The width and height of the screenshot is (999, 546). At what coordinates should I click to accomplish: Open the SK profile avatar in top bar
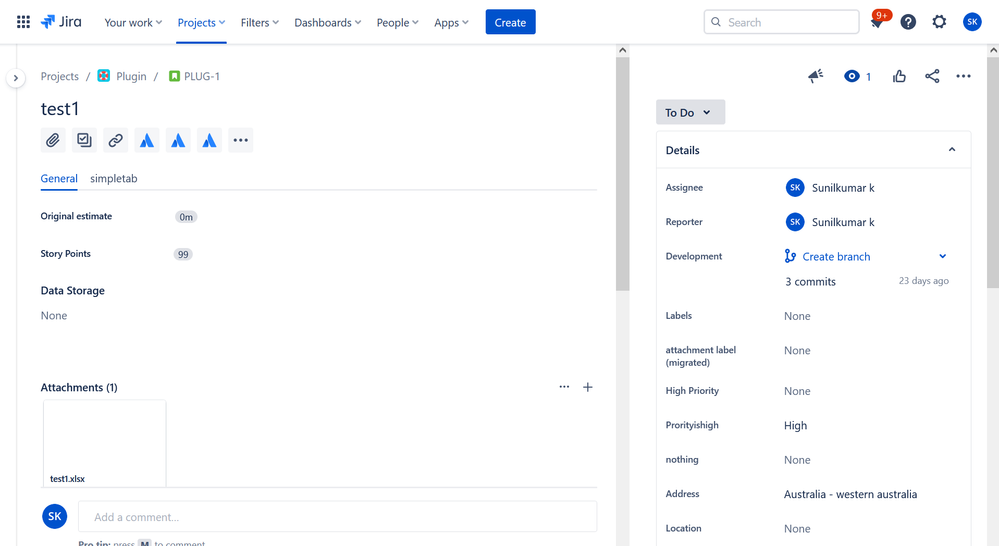click(972, 22)
